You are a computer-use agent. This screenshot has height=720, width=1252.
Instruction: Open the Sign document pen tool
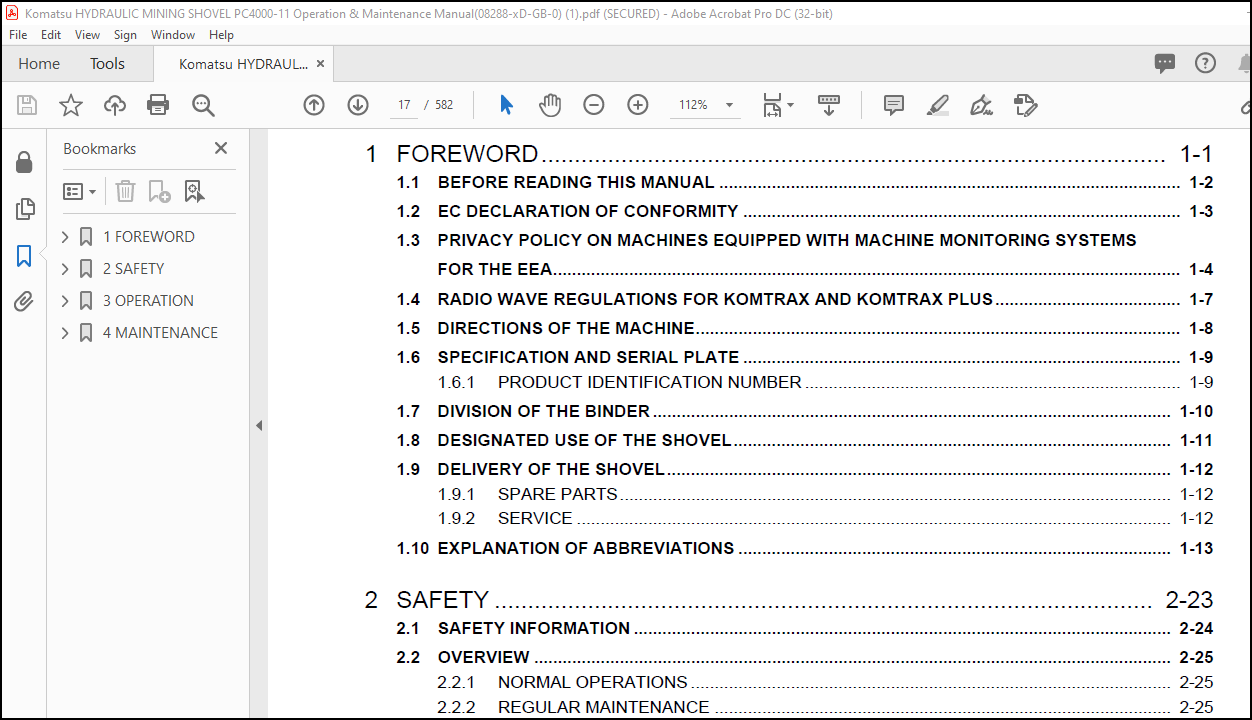pyautogui.click(x=982, y=105)
